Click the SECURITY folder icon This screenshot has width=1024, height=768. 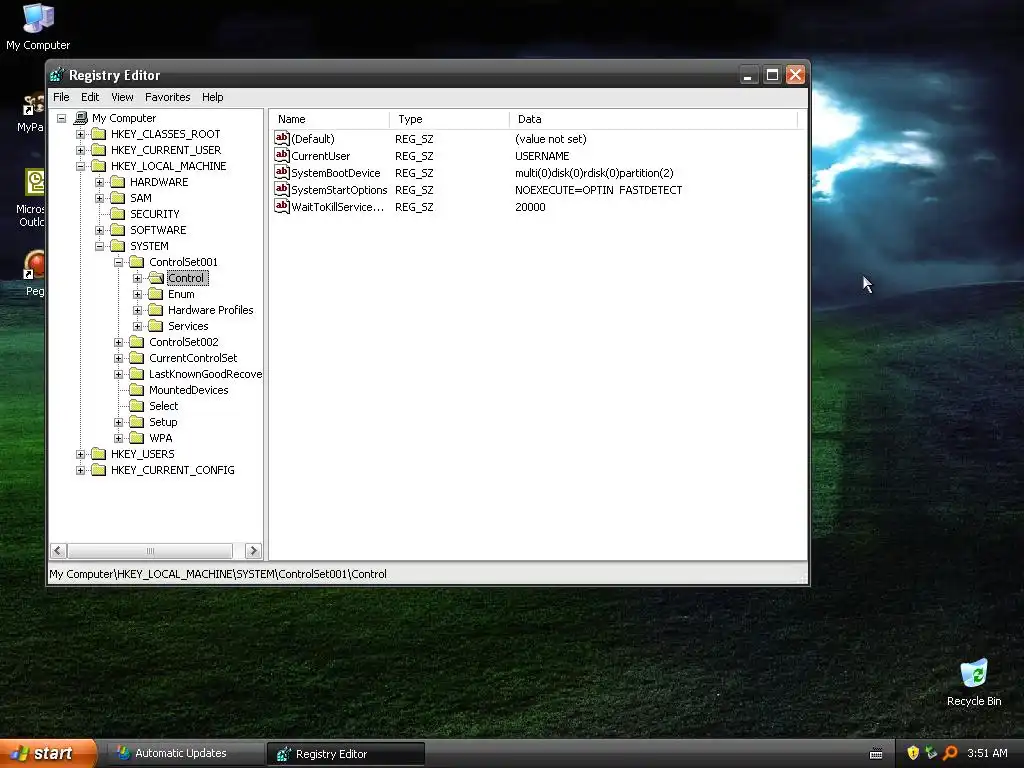tap(118, 214)
